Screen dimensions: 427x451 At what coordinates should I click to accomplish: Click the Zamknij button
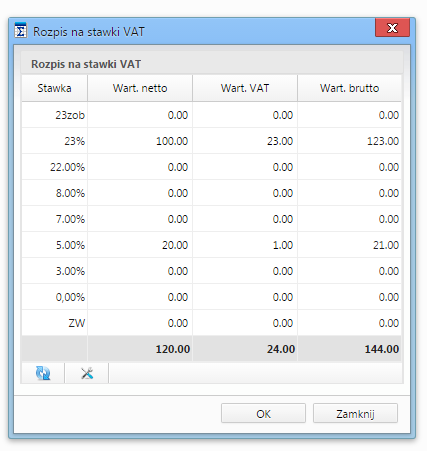355,413
